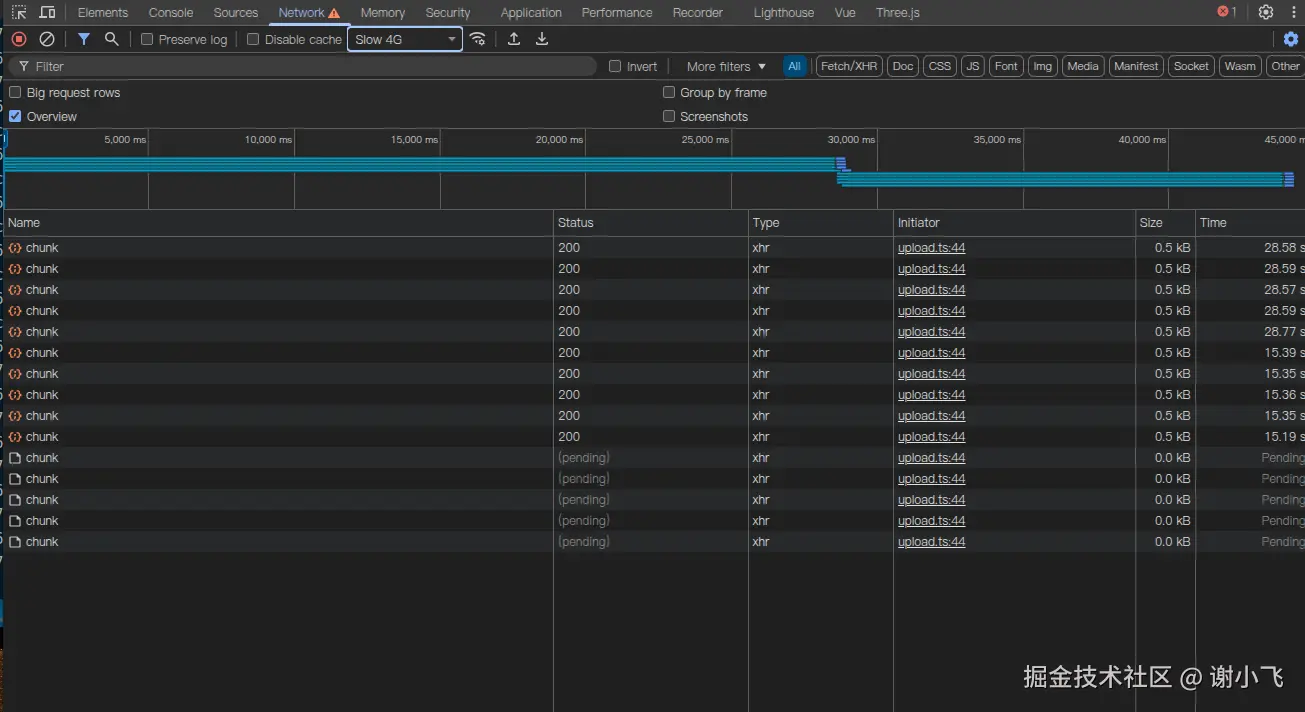Screen dimensions: 1305x712
Task: Sort by the Size column header
Action: pyautogui.click(x=1165, y=222)
